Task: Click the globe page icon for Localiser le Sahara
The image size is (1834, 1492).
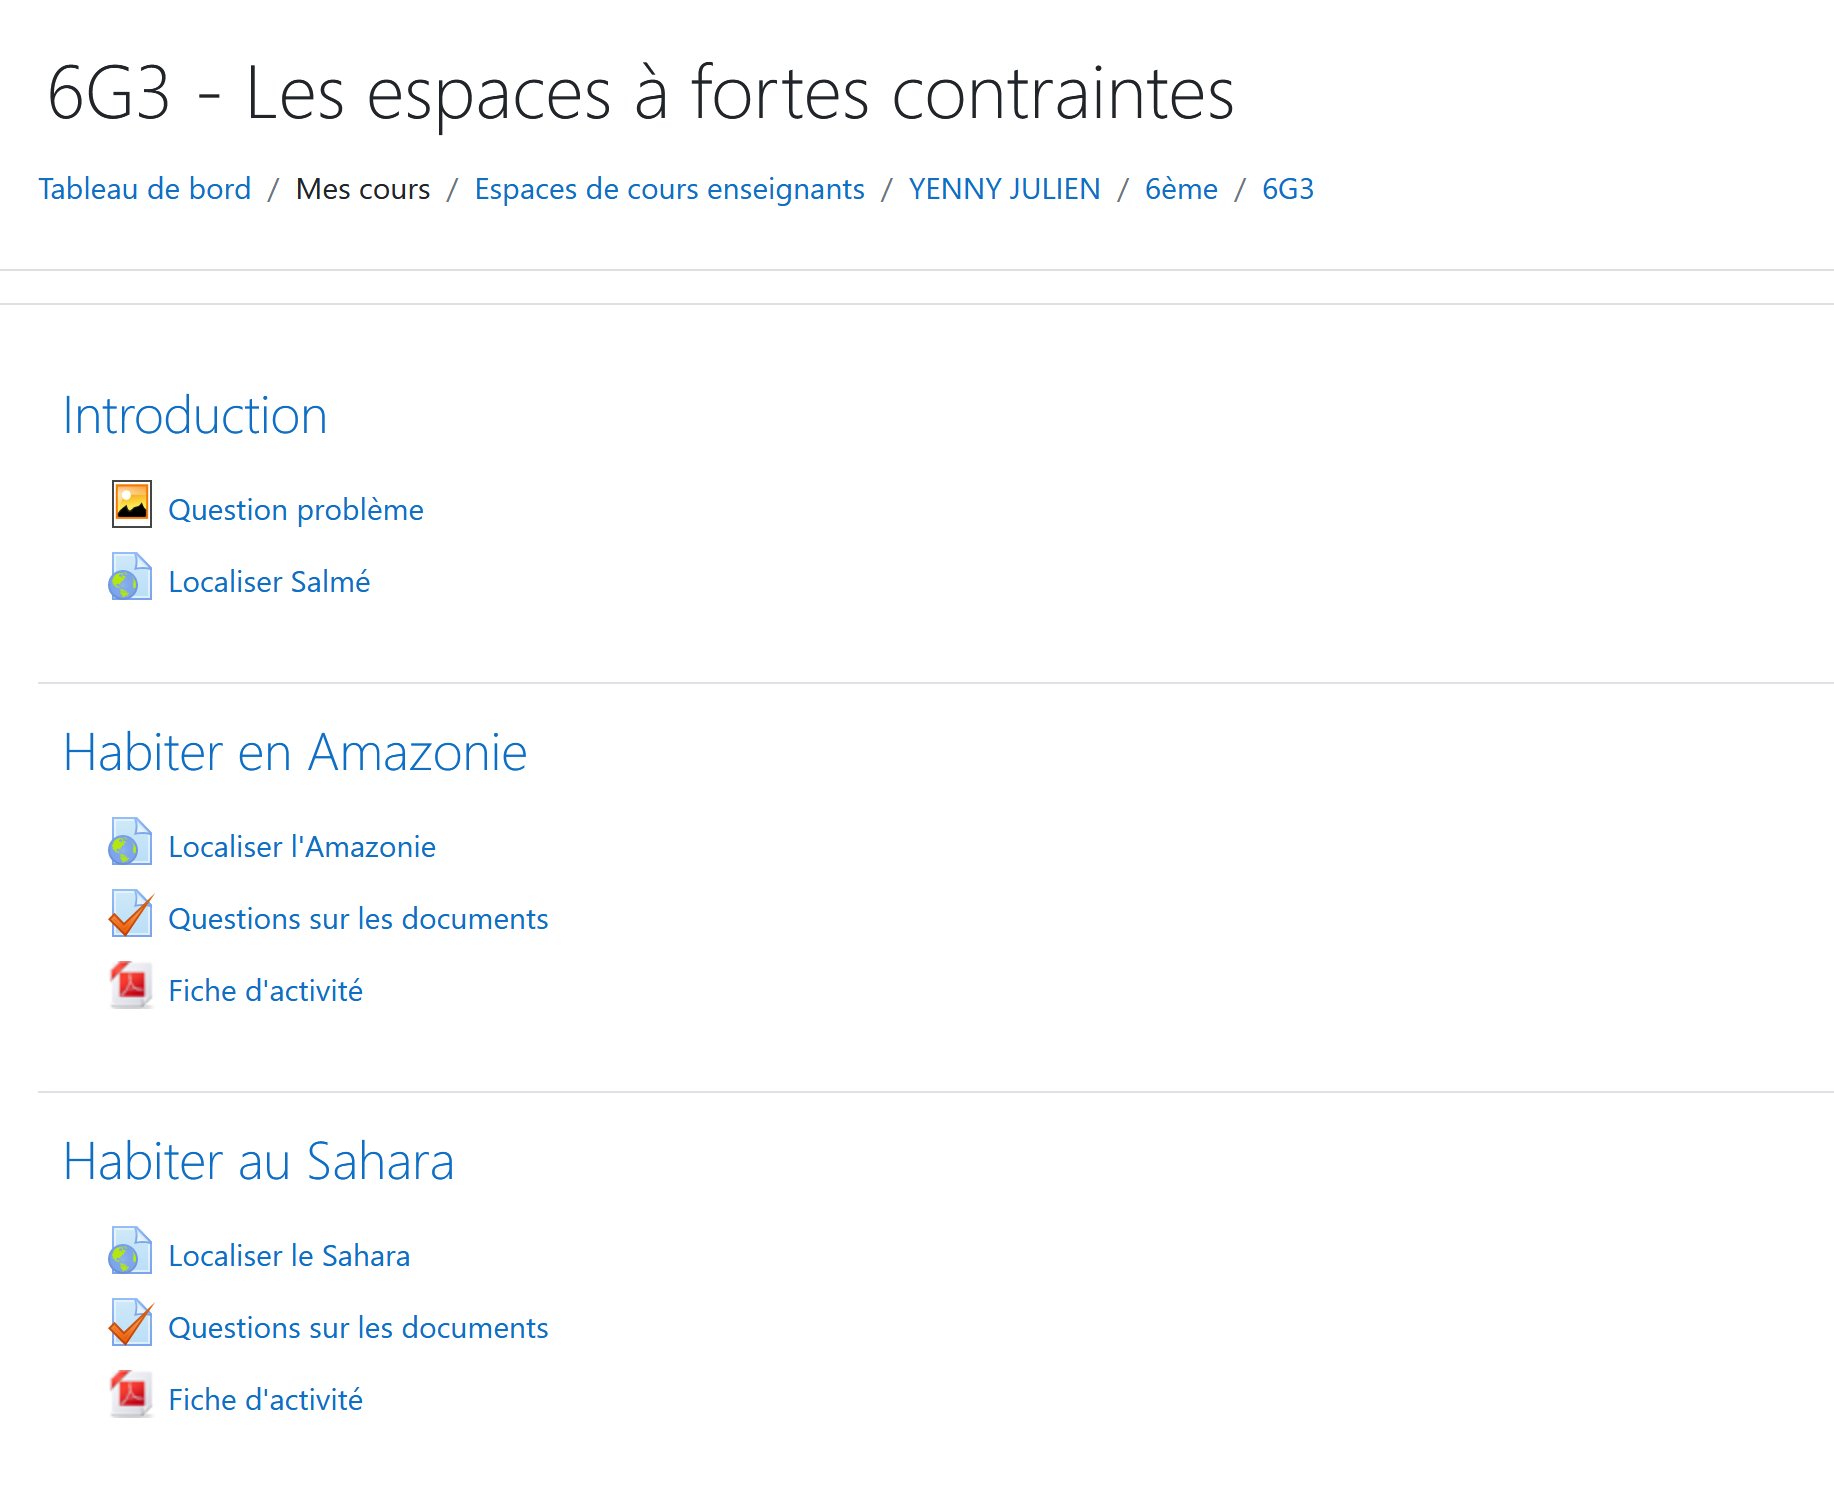Action: (131, 1251)
